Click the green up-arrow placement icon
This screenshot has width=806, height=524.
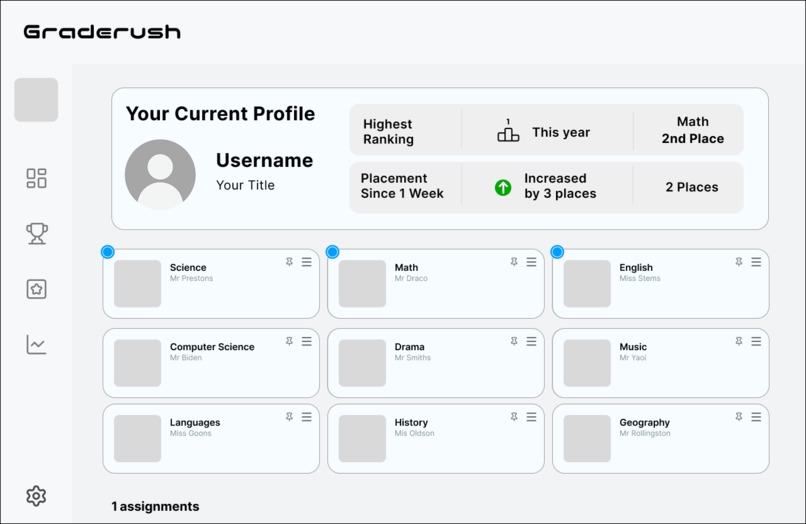[x=503, y=187]
